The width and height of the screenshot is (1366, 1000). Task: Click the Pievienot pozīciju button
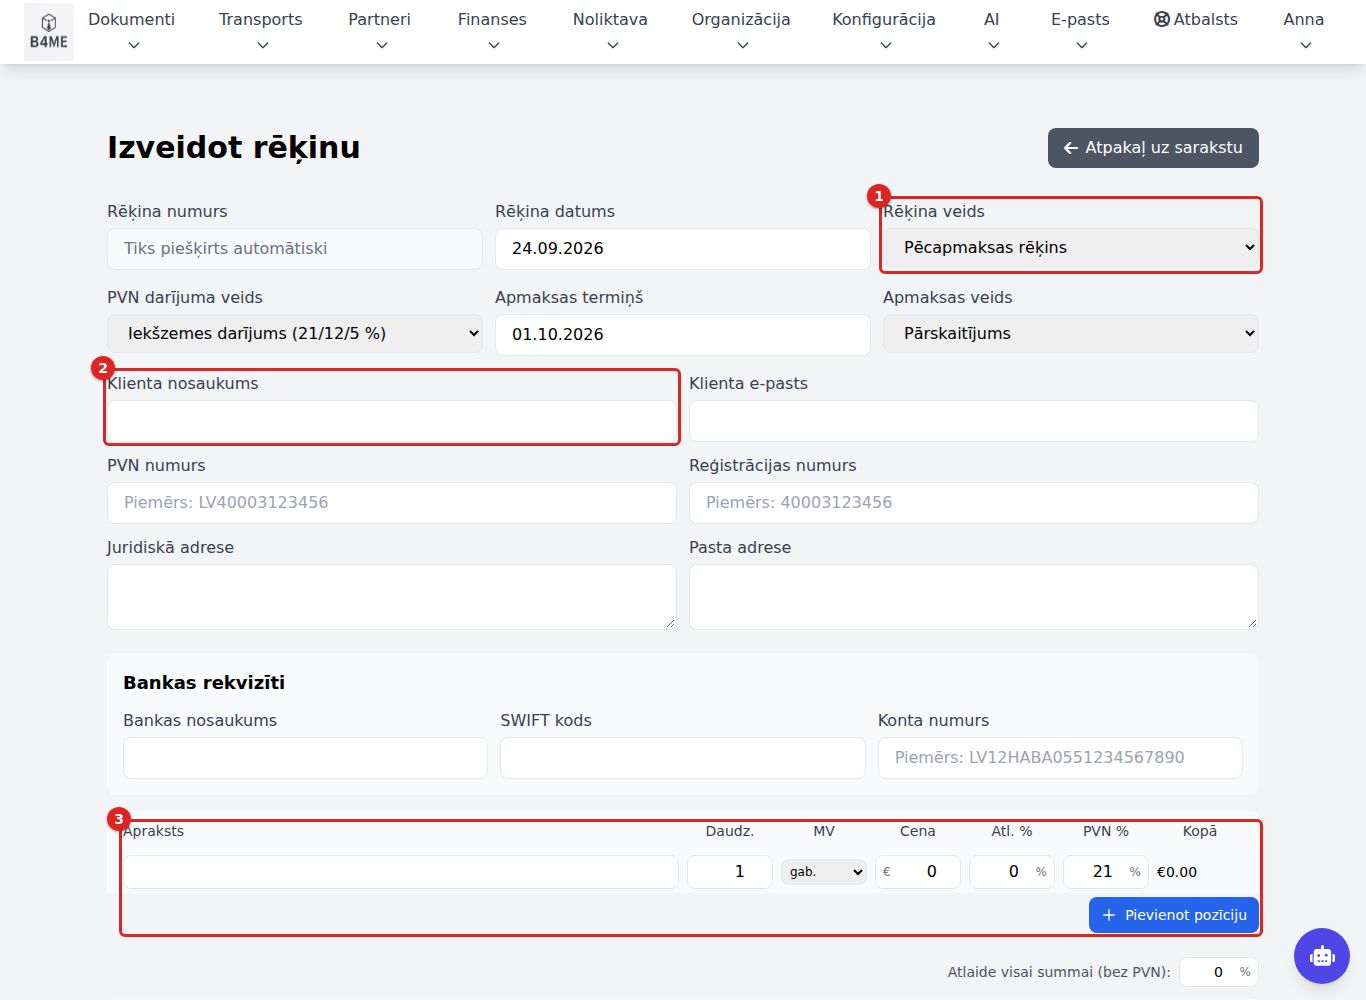tap(1174, 915)
